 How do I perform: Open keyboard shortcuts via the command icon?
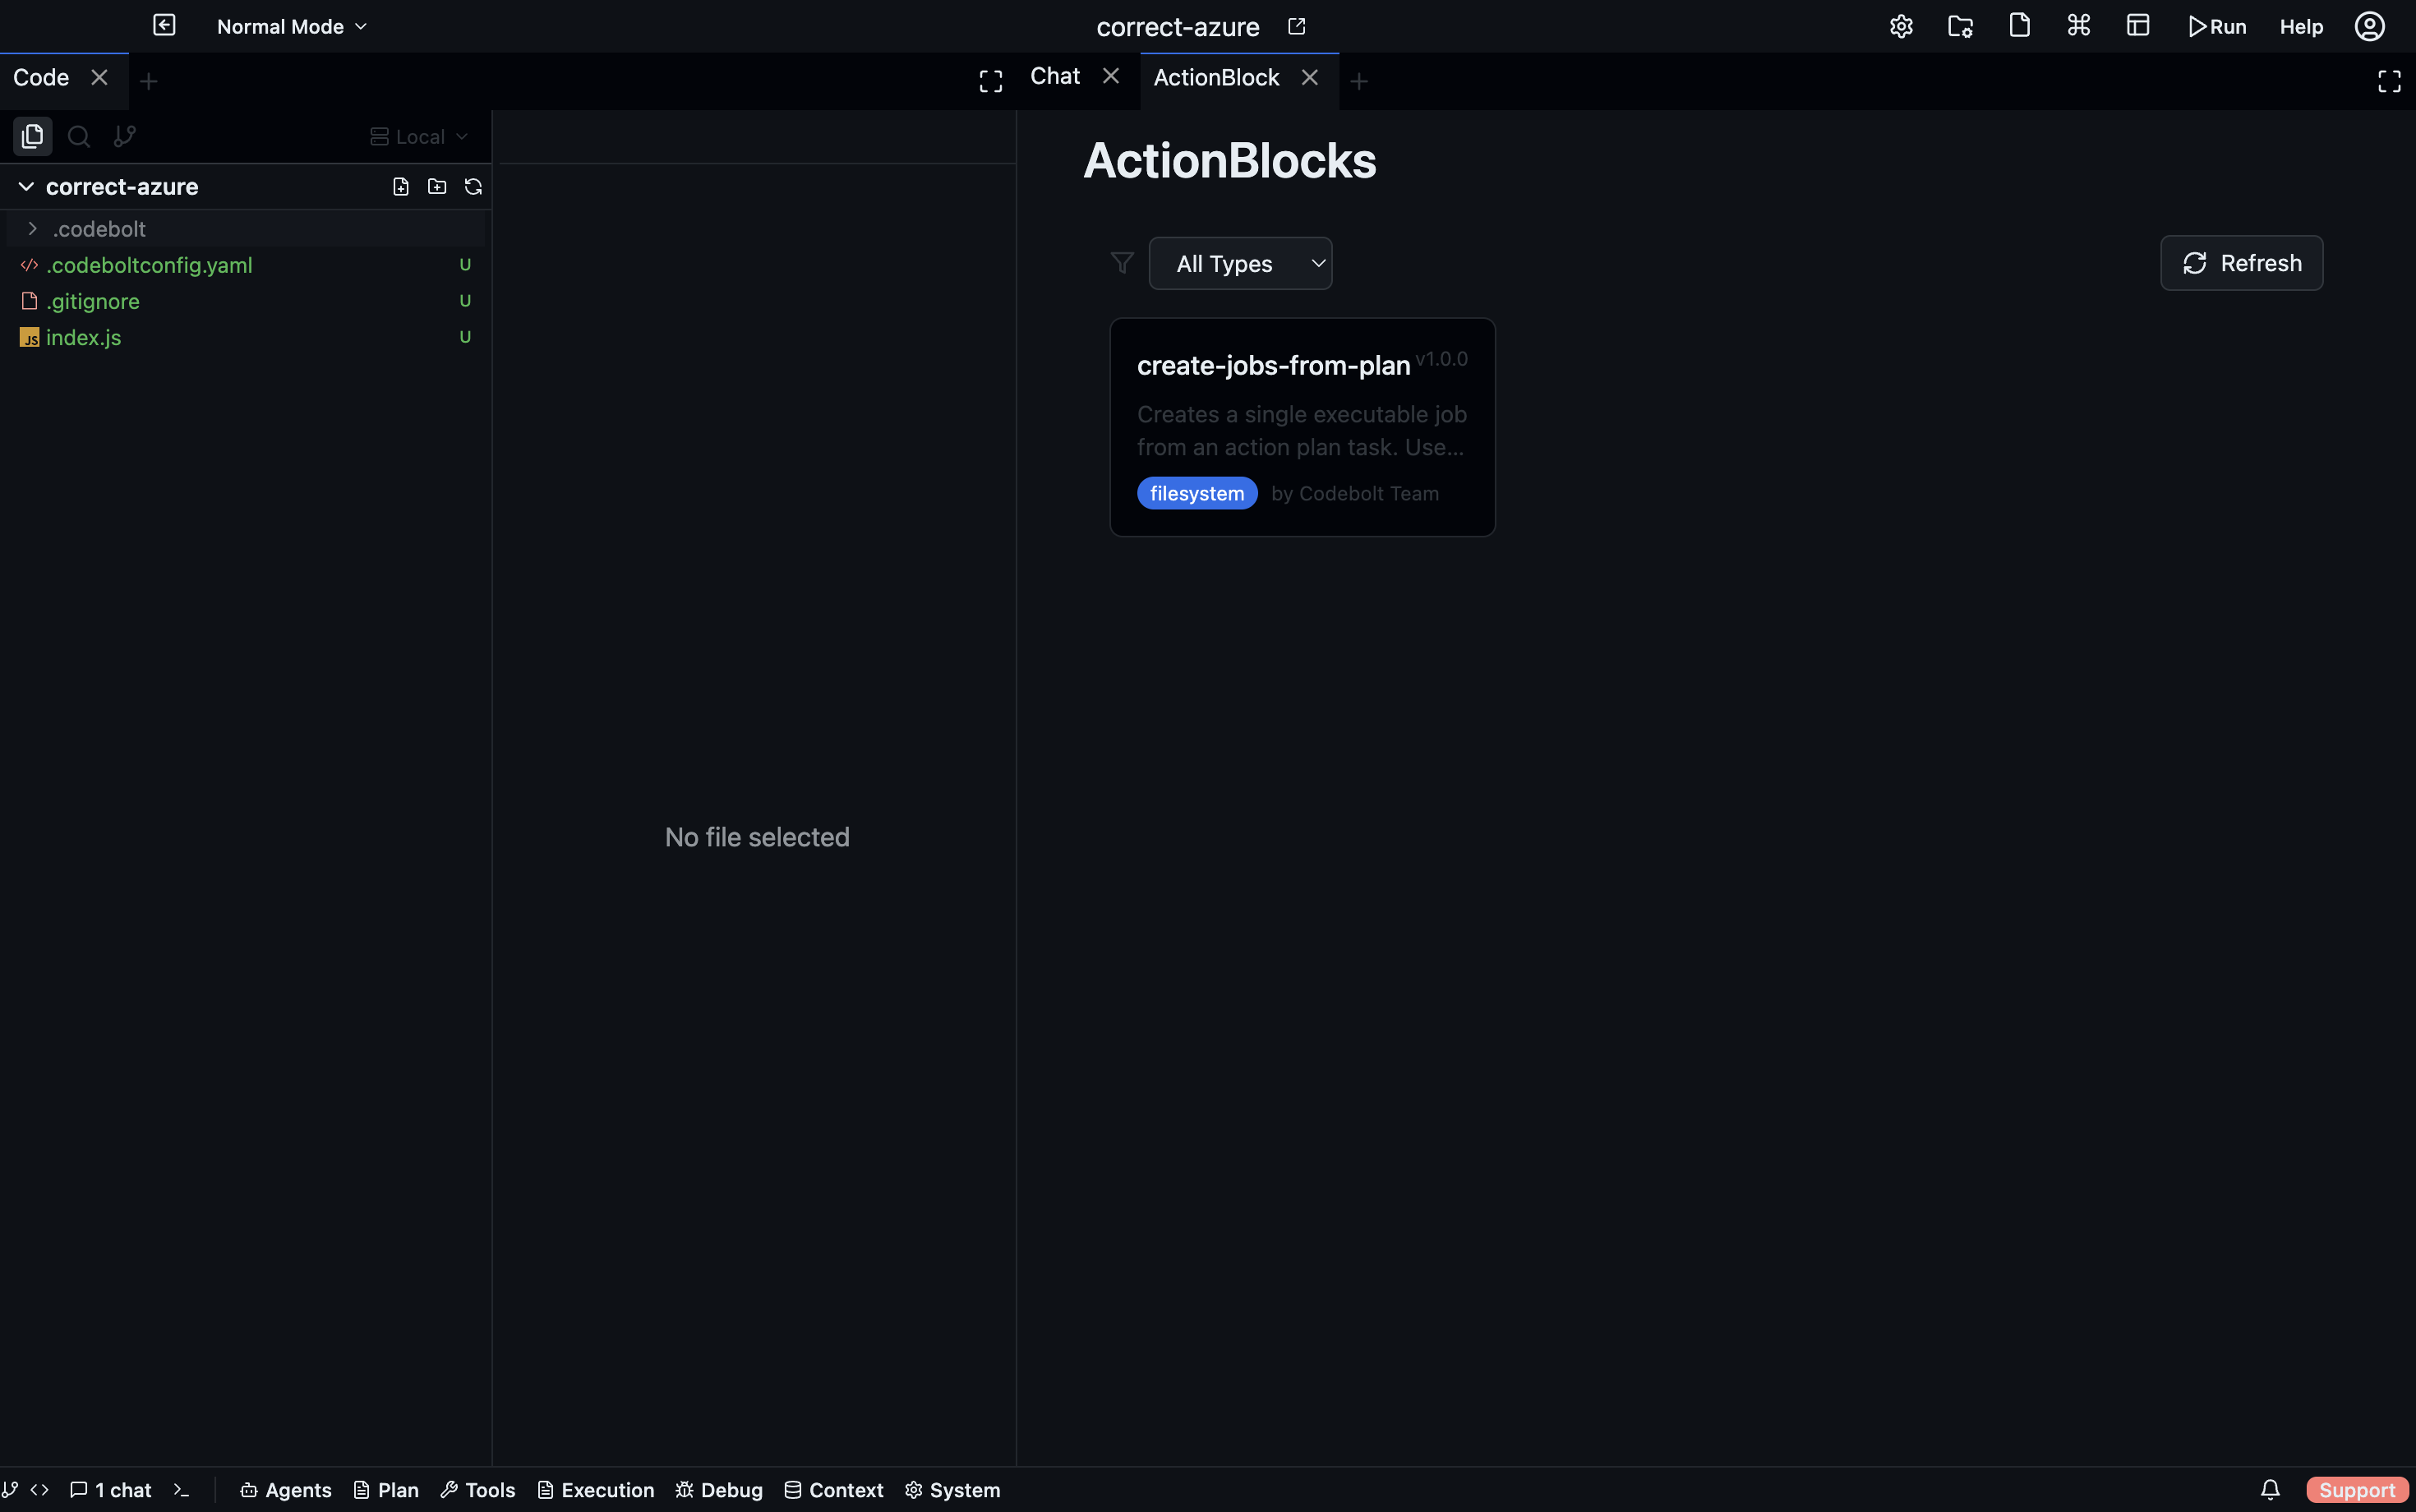2077,25
